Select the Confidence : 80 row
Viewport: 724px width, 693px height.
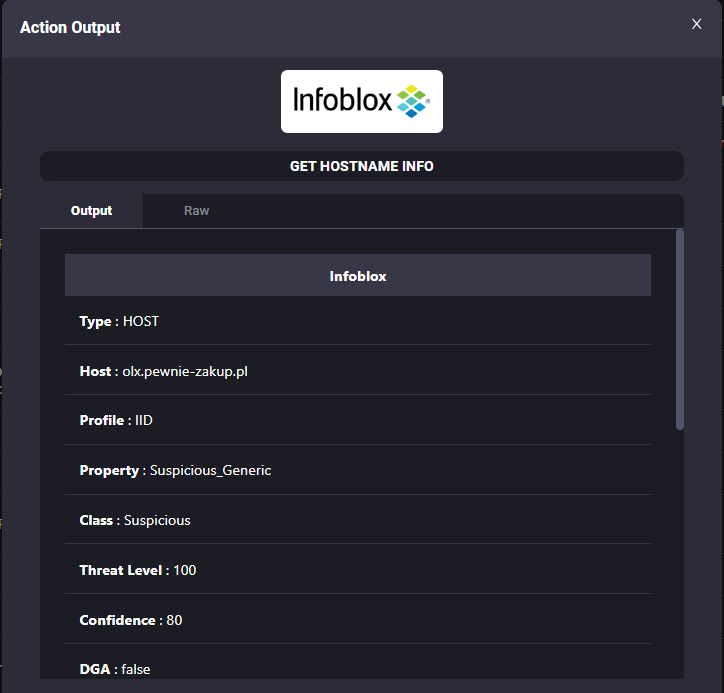click(358, 620)
